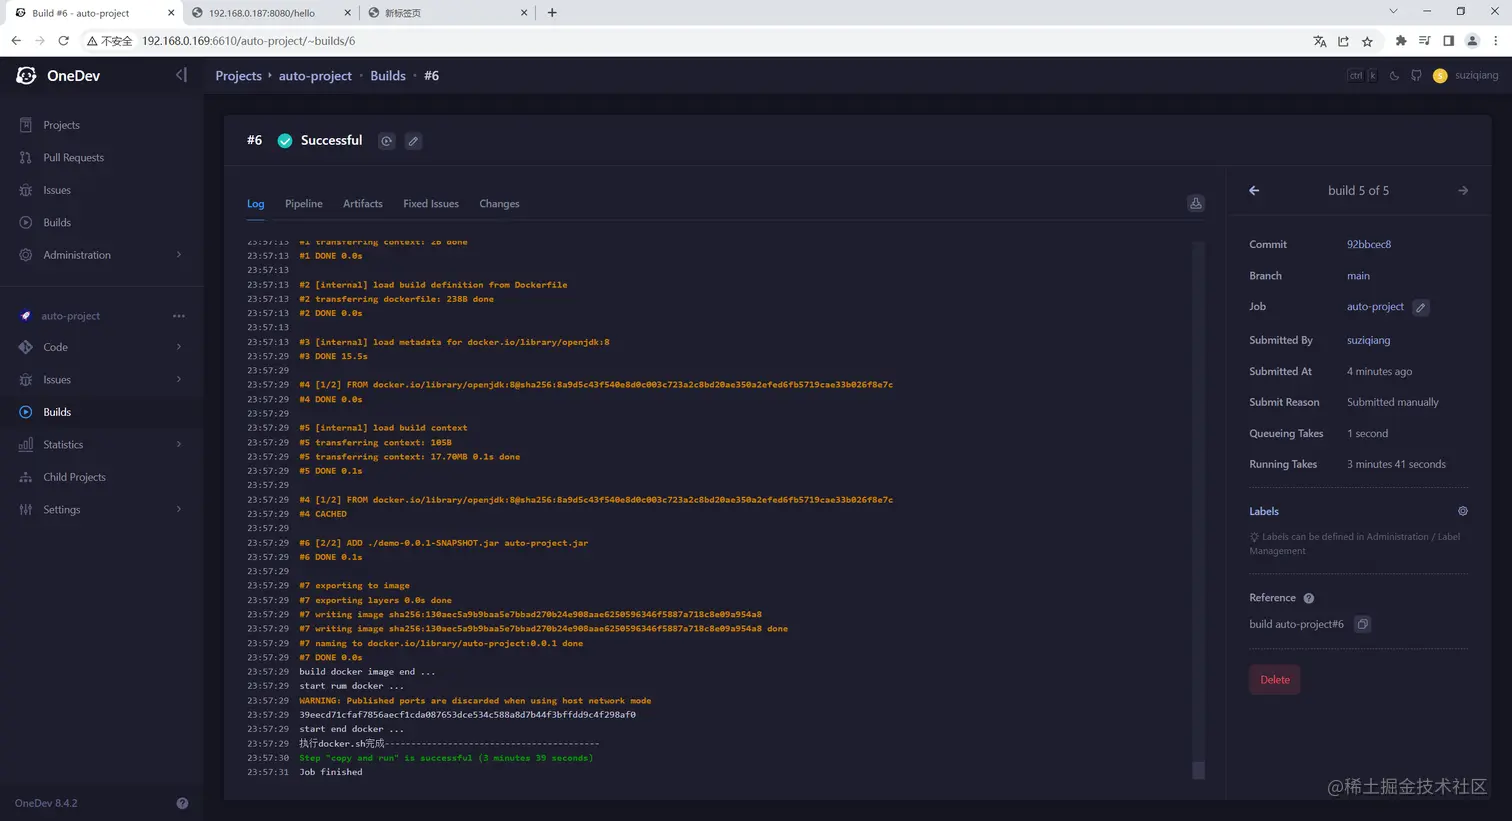The image size is (1512, 821).
Task: Edit build with pencil icon near Successful
Action: (x=413, y=141)
